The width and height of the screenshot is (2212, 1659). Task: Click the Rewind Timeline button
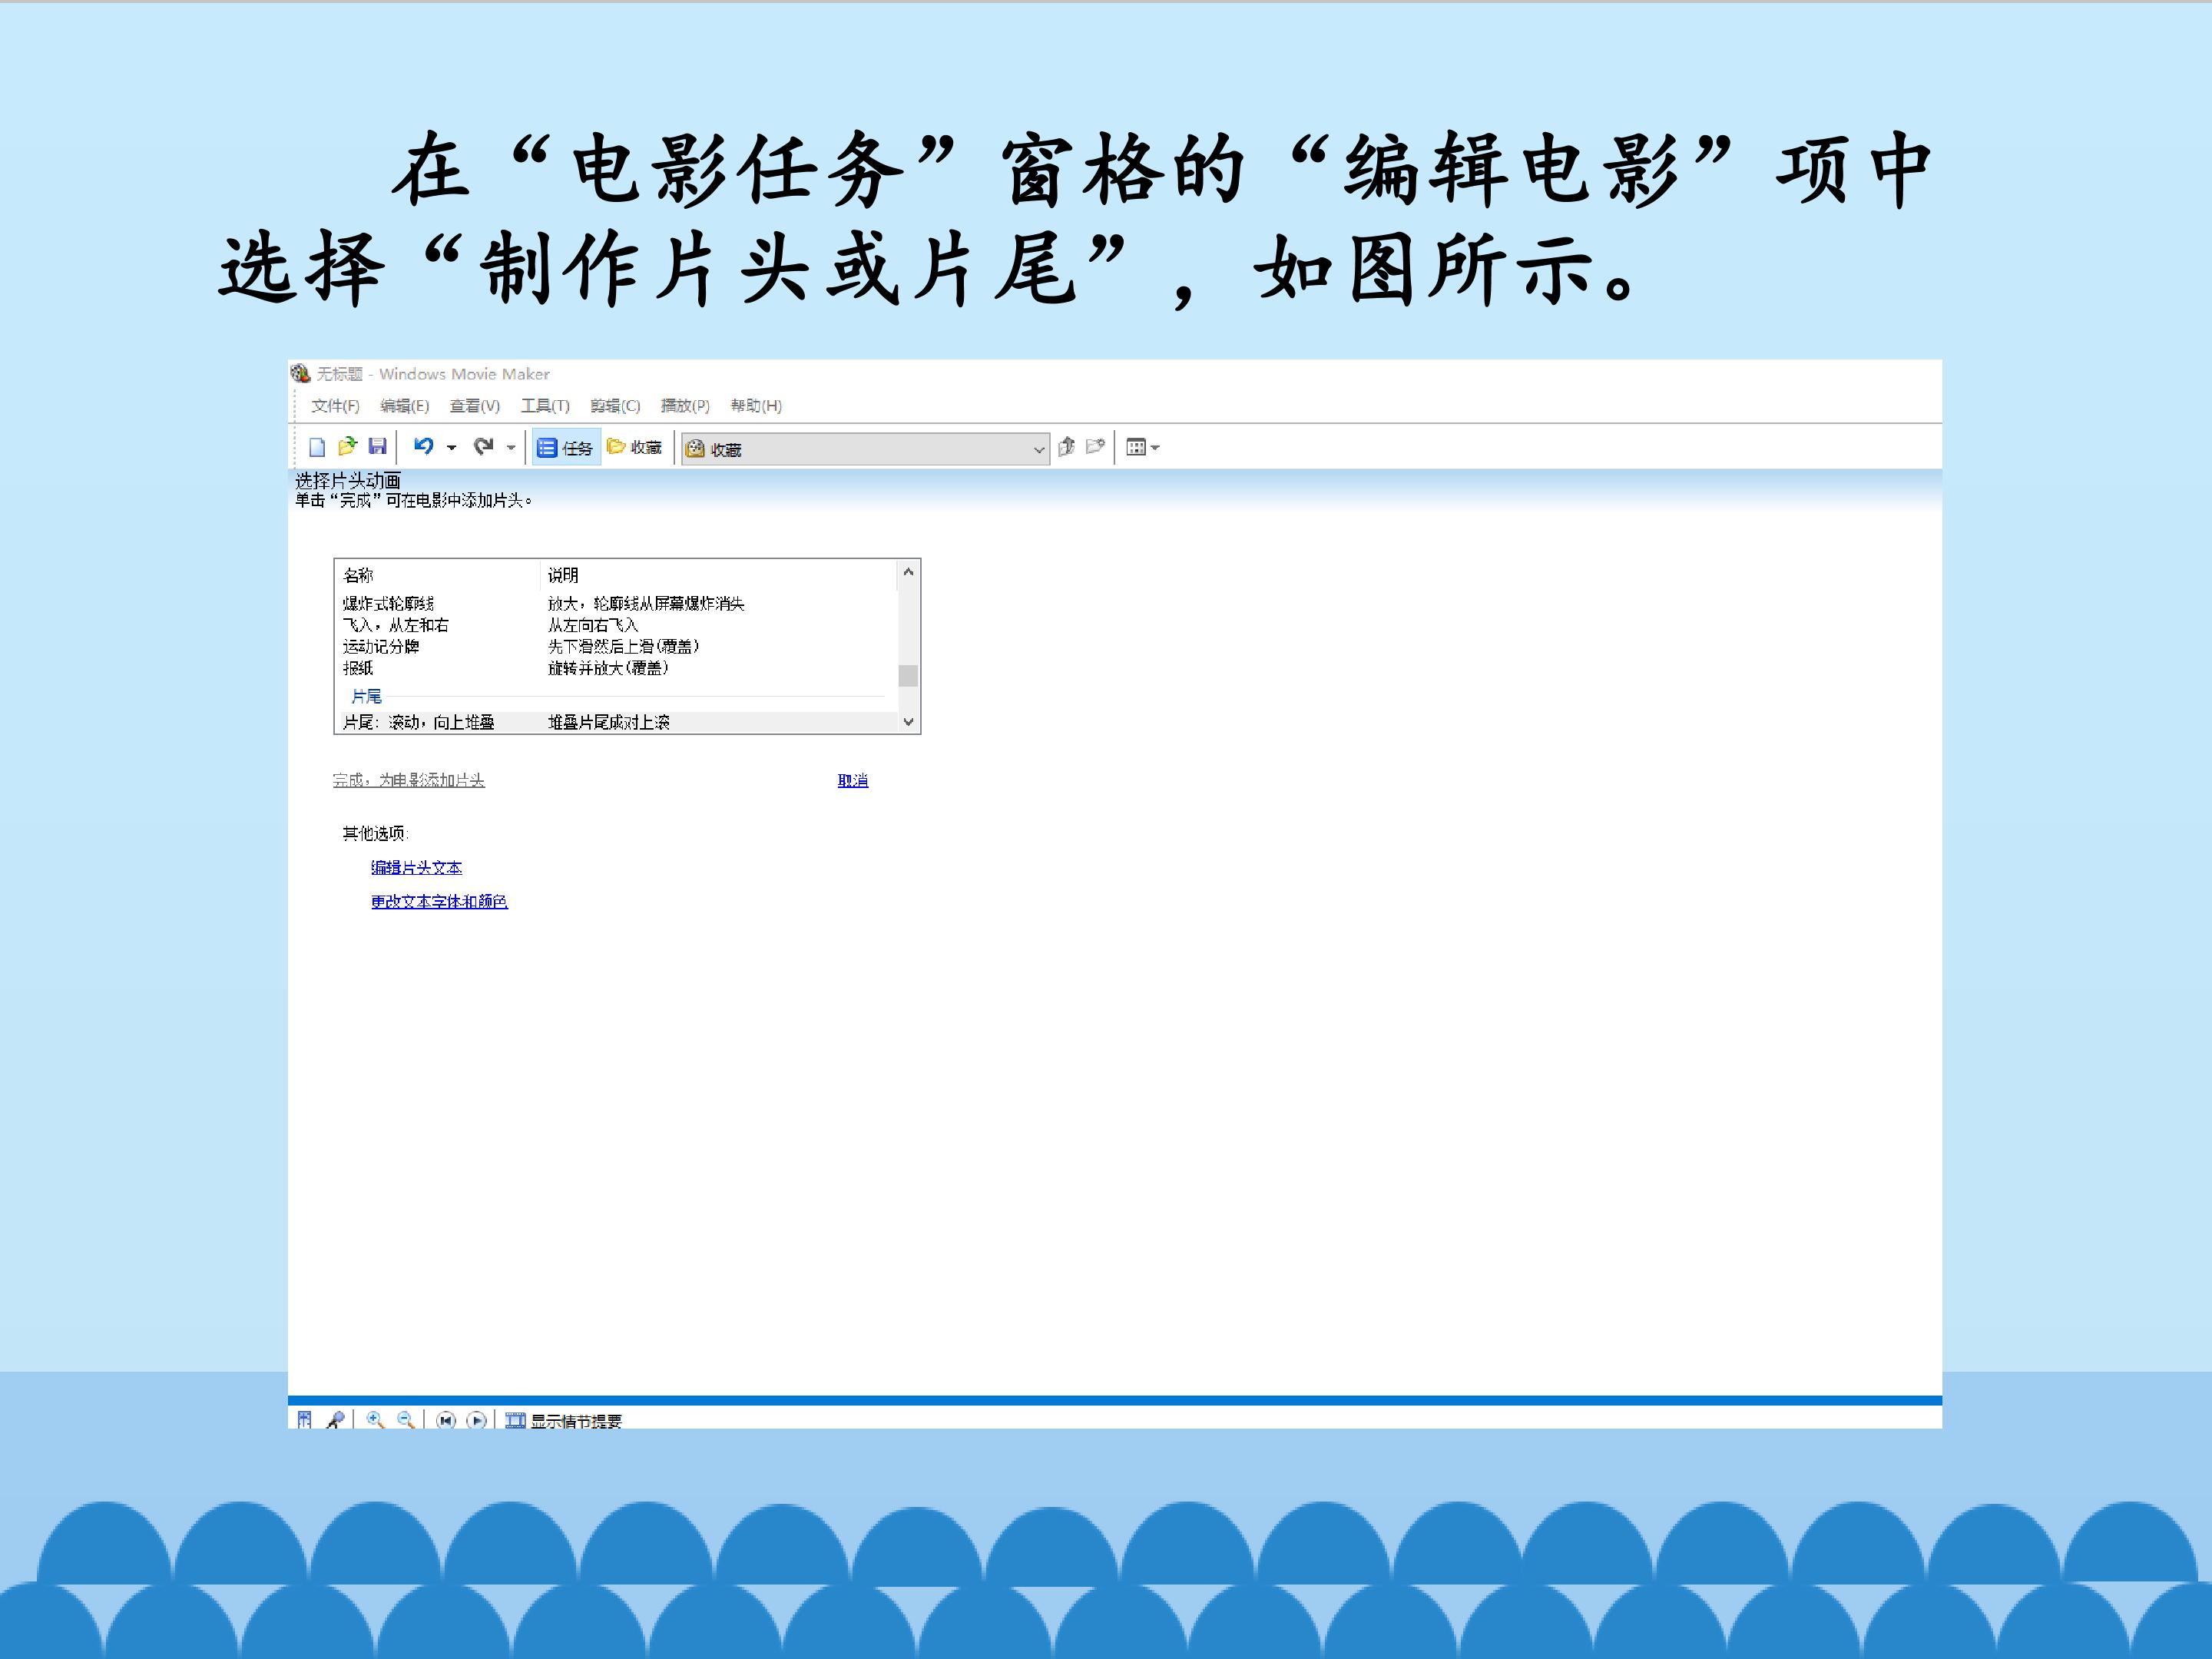pyautogui.click(x=446, y=1420)
